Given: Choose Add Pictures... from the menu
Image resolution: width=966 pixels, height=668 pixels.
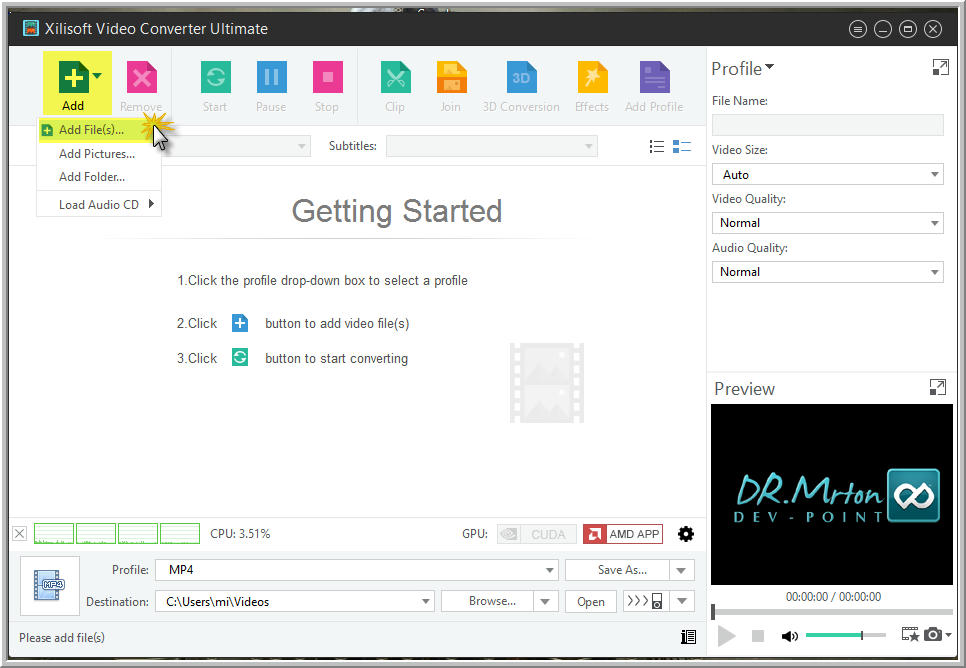Looking at the screenshot, I should click(x=97, y=154).
